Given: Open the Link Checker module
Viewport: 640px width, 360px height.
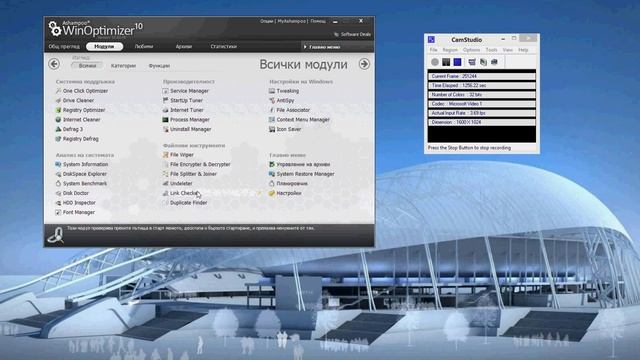Looking at the screenshot, I should (x=184, y=193).
